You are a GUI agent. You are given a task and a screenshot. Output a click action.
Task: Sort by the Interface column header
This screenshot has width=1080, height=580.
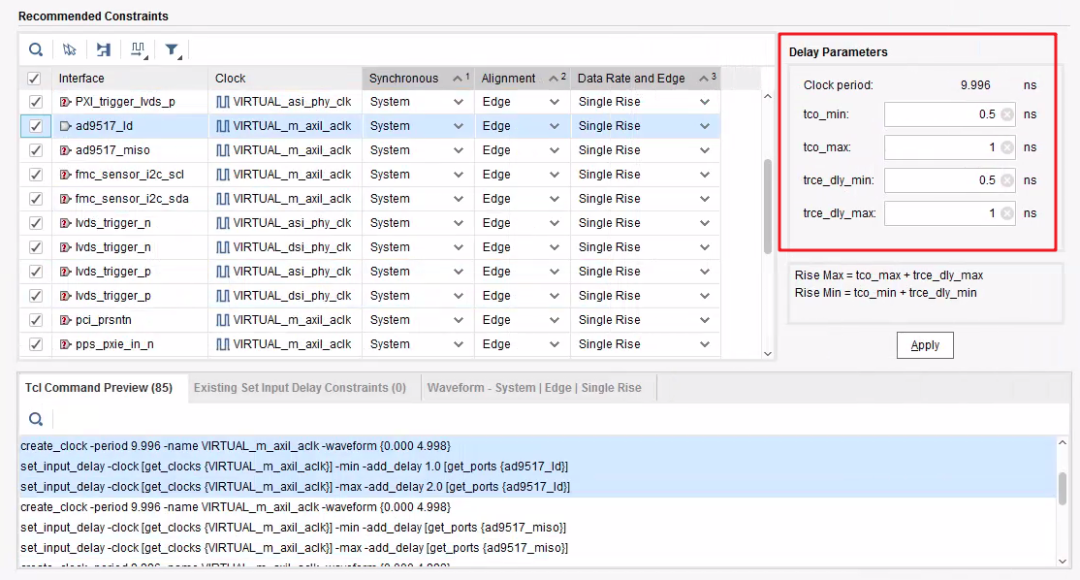tap(130, 78)
